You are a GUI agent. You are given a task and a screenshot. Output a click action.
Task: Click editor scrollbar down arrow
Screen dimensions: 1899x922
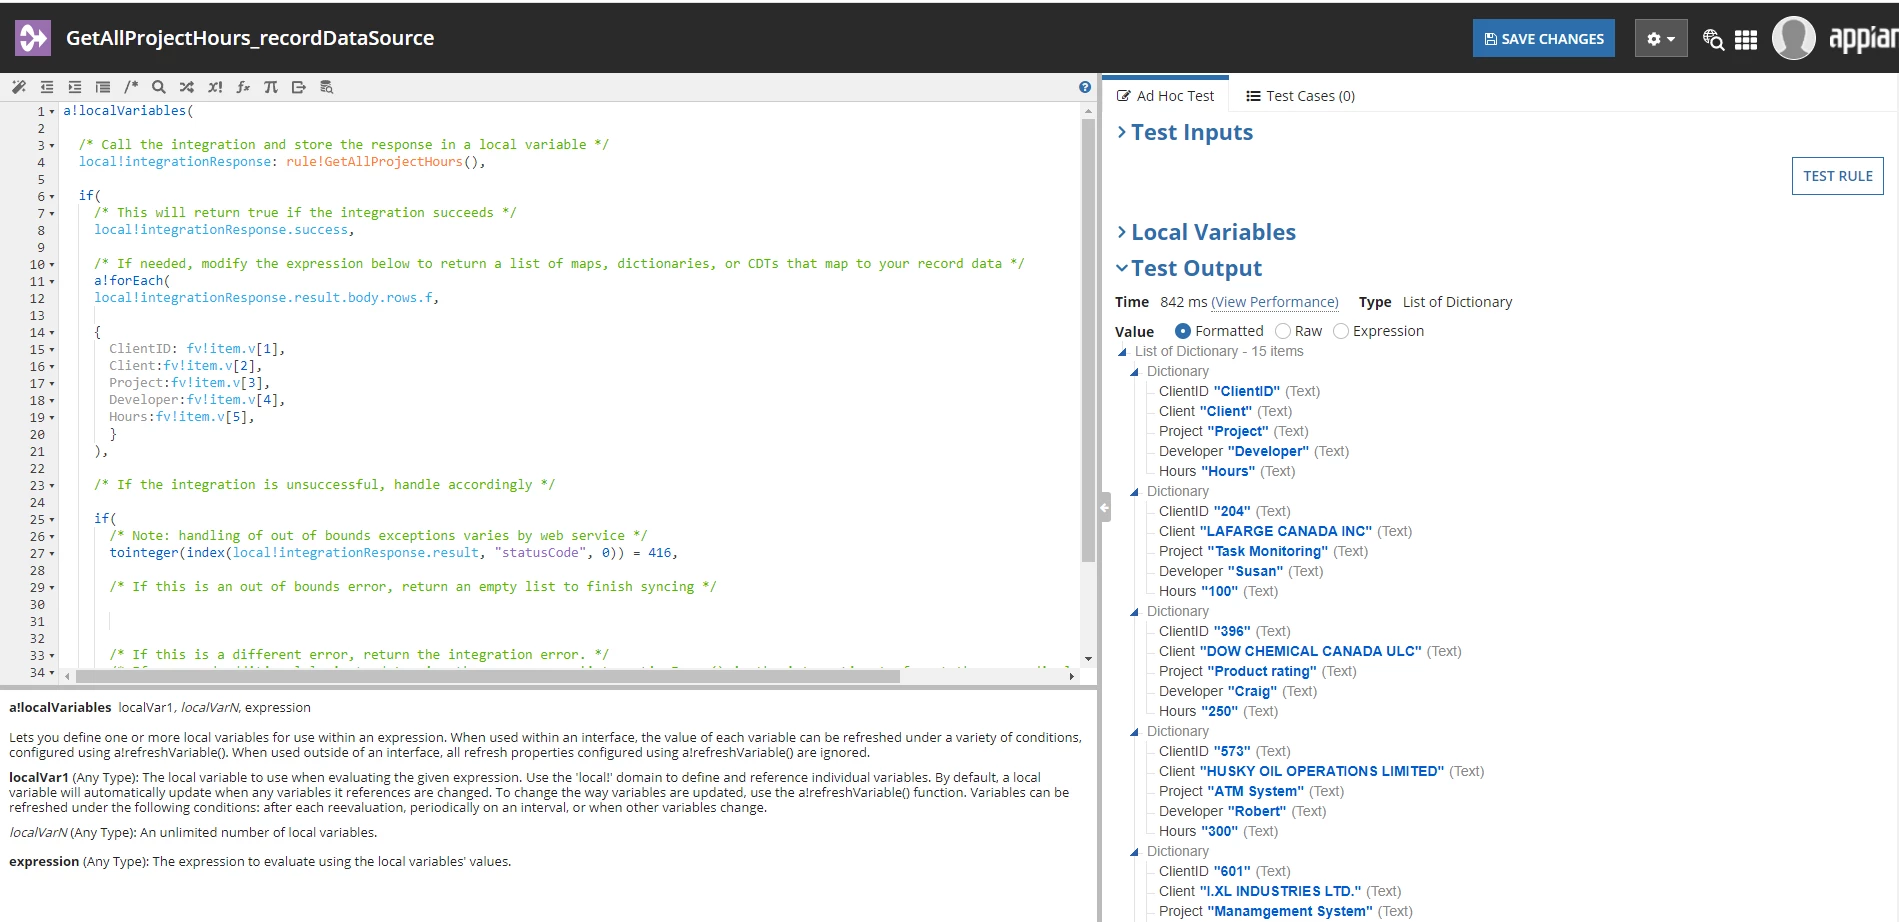(1088, 660)
